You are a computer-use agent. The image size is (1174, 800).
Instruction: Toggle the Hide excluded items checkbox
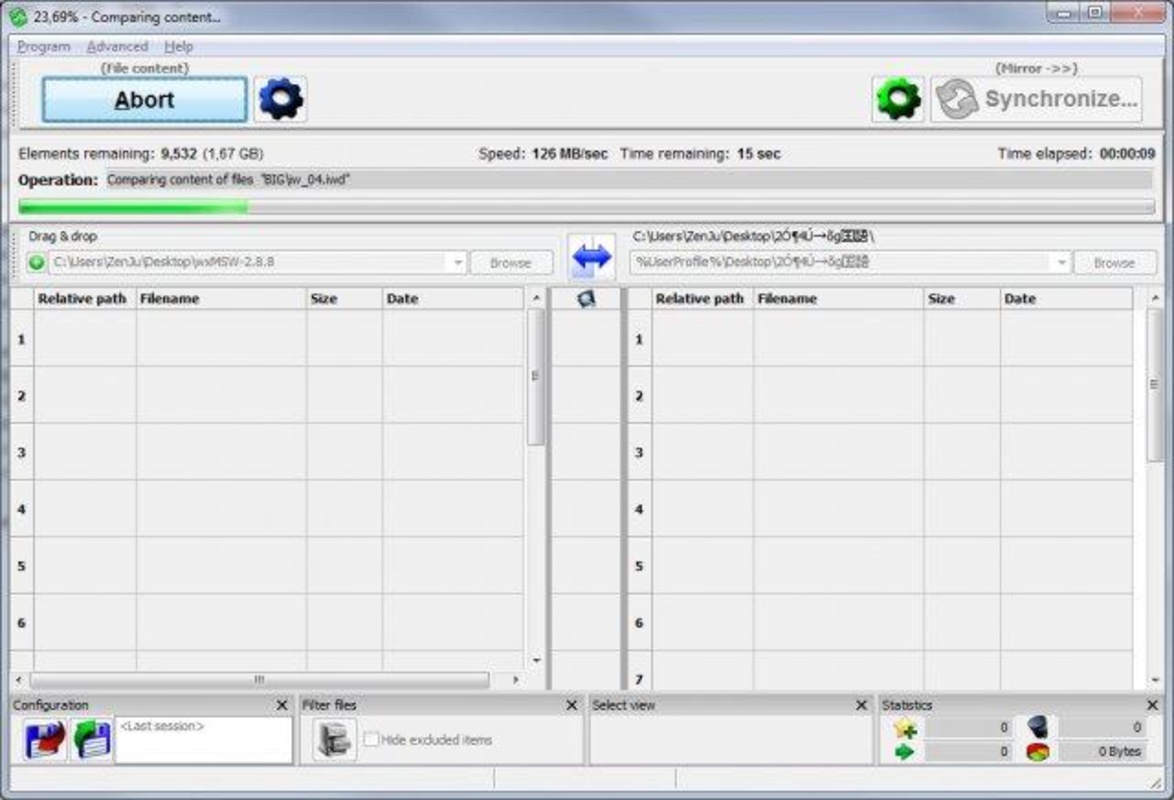[x=372, y=740]
